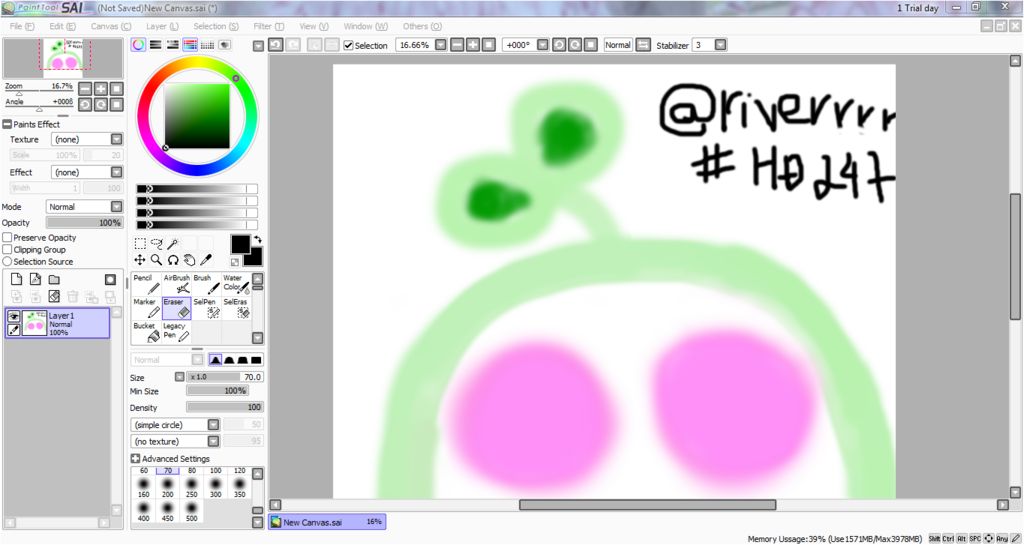Toggle the color swatches panel icon
This screenshot has width=1024, height=545.
[207, 45]
